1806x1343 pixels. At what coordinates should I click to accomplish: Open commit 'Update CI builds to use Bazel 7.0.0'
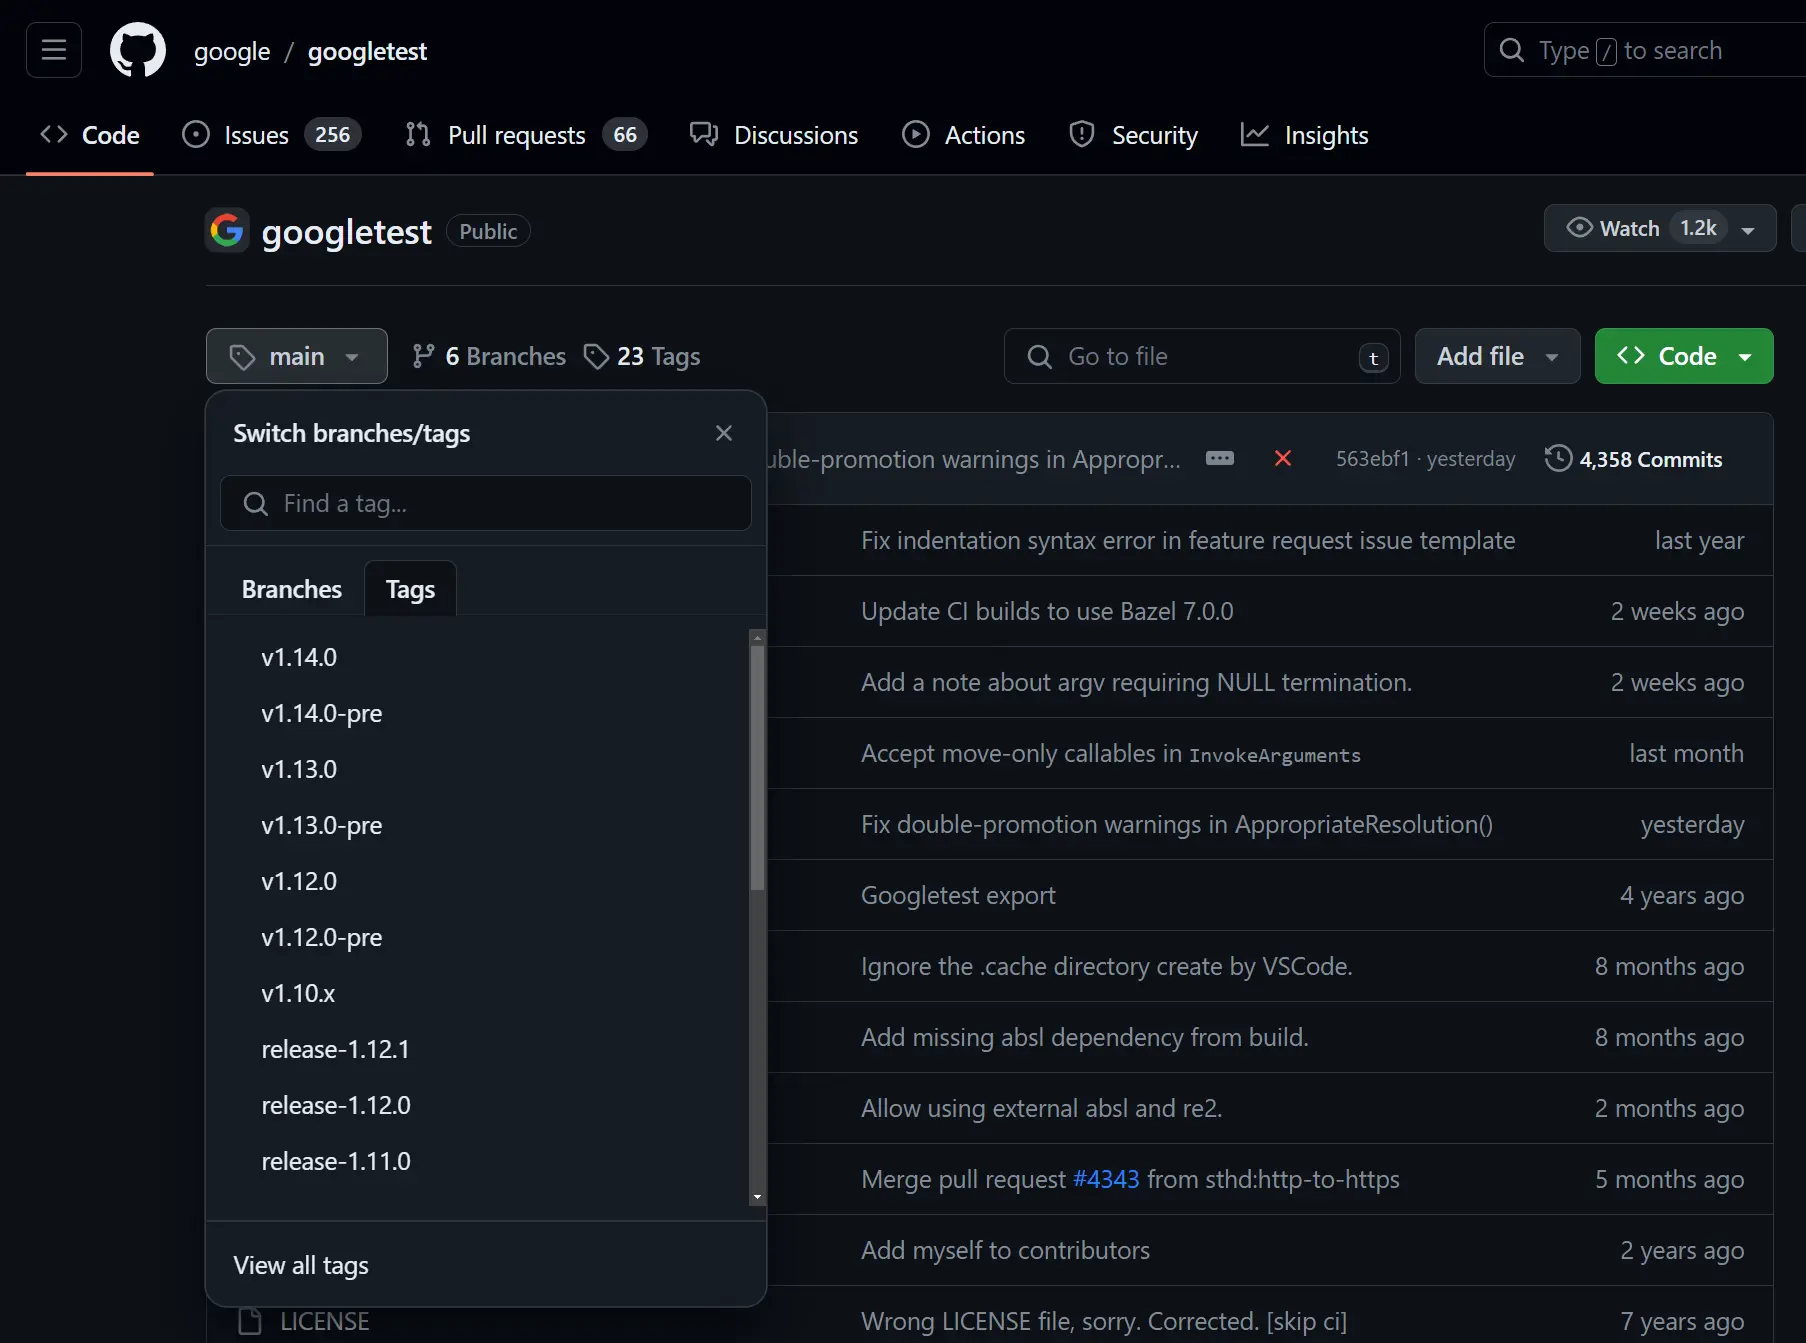coord(1047,611)
